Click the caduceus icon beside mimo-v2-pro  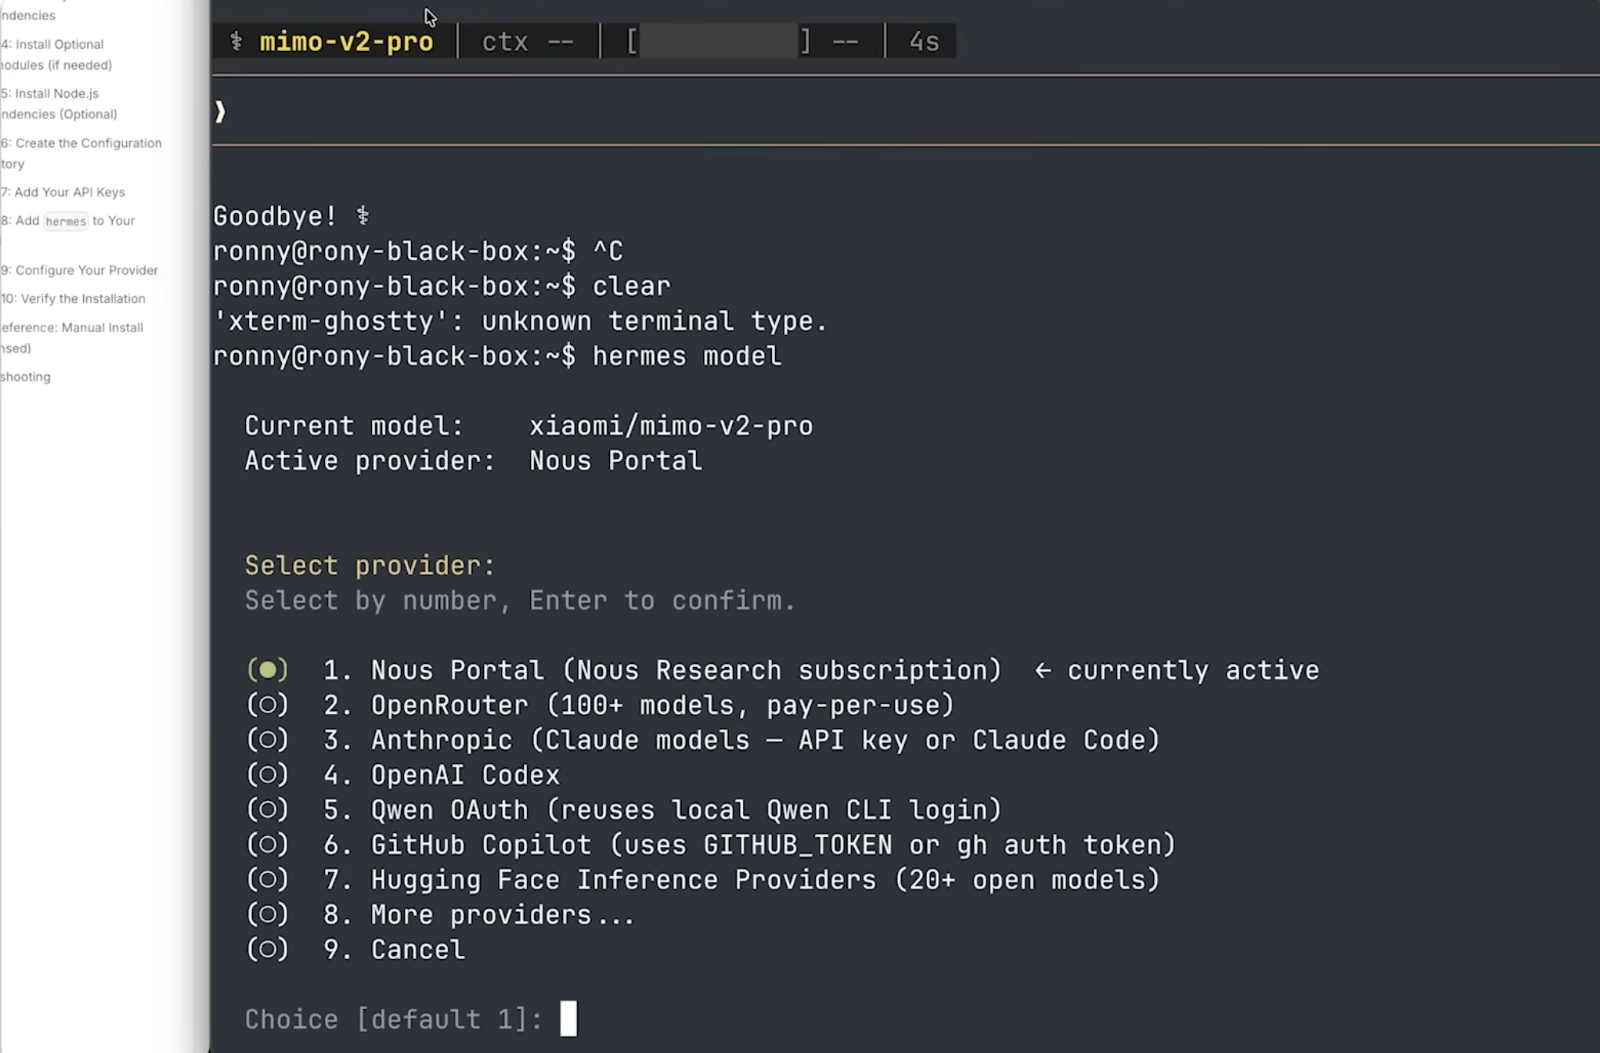236,41
